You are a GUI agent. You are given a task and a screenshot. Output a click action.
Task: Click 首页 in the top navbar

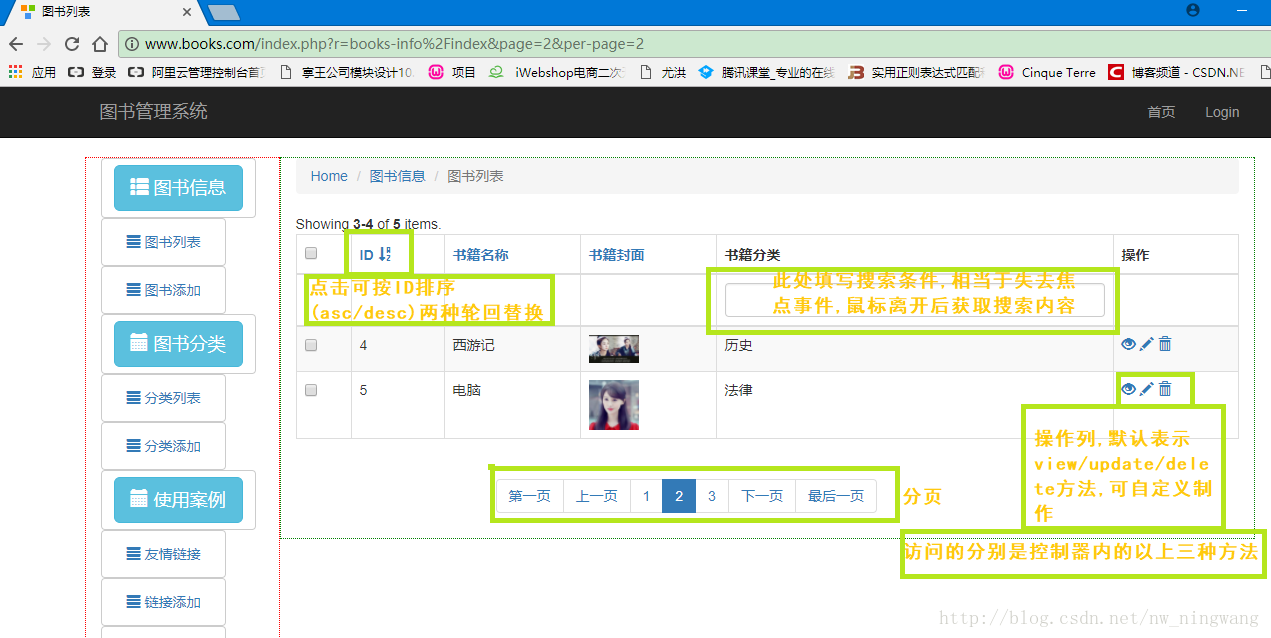[1161, 112]
